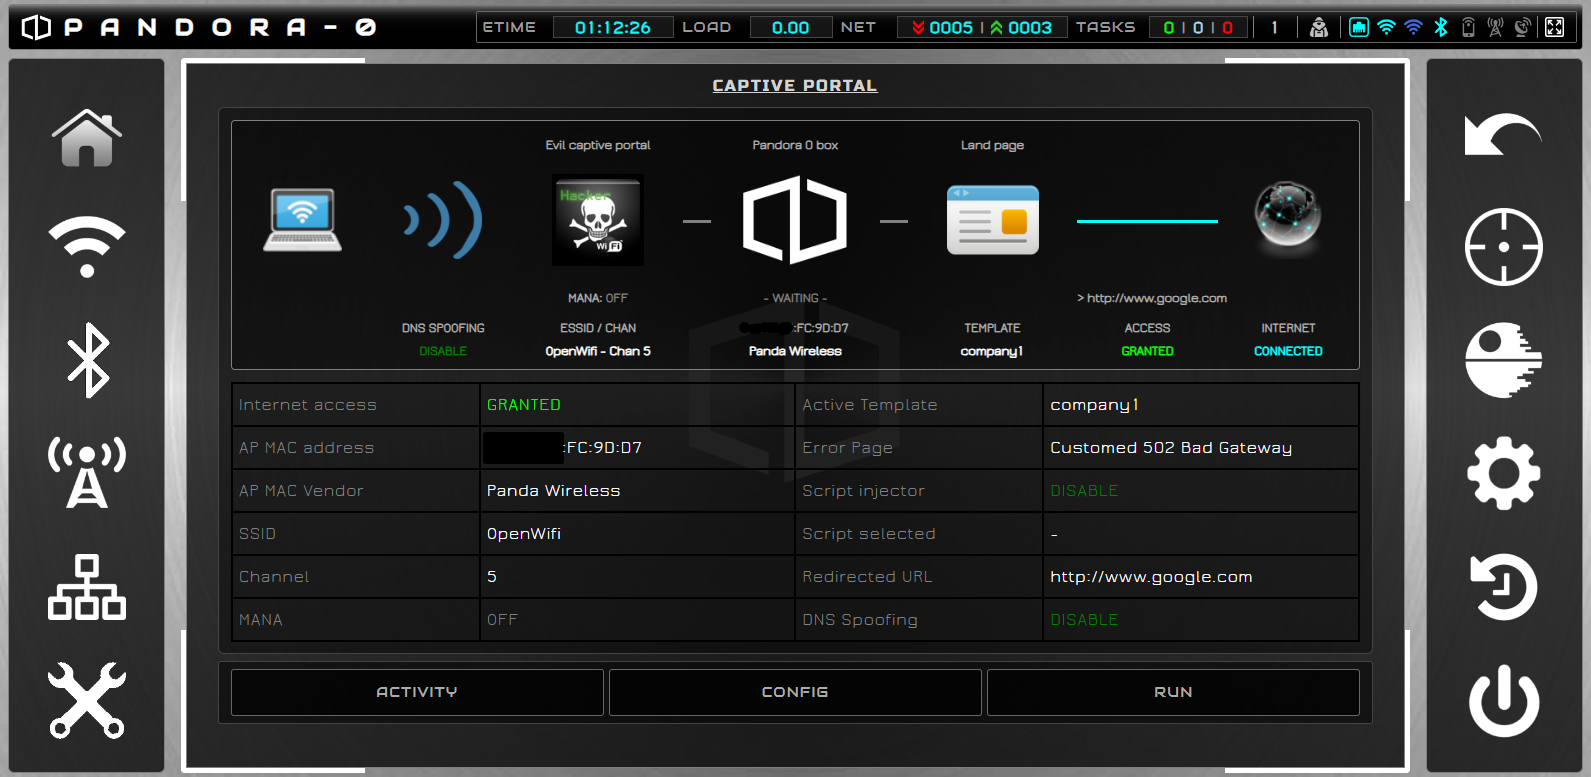Open the ACTIVITY tab
The image size is (1591, 777).
[417, 692]
